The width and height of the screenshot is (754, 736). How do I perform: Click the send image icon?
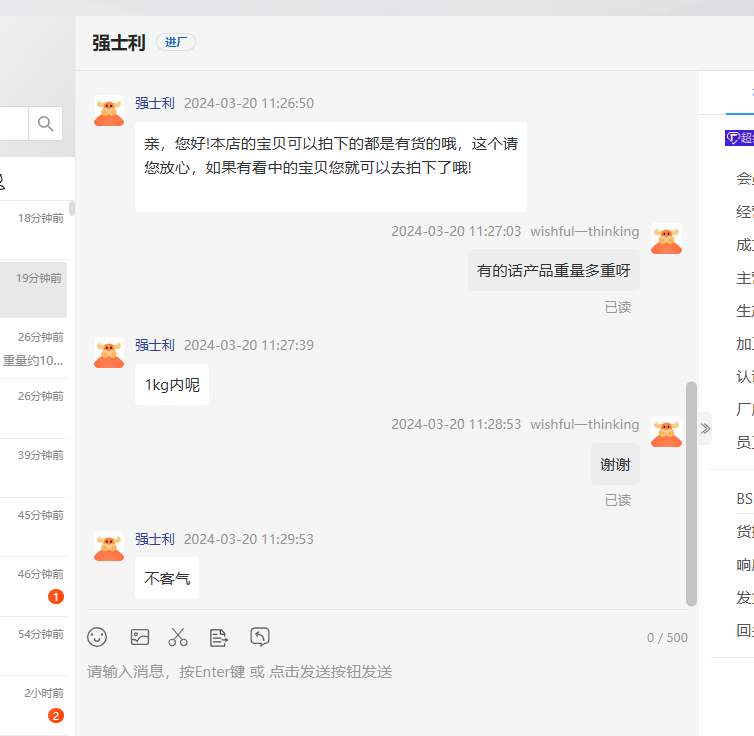click(140, 637)
